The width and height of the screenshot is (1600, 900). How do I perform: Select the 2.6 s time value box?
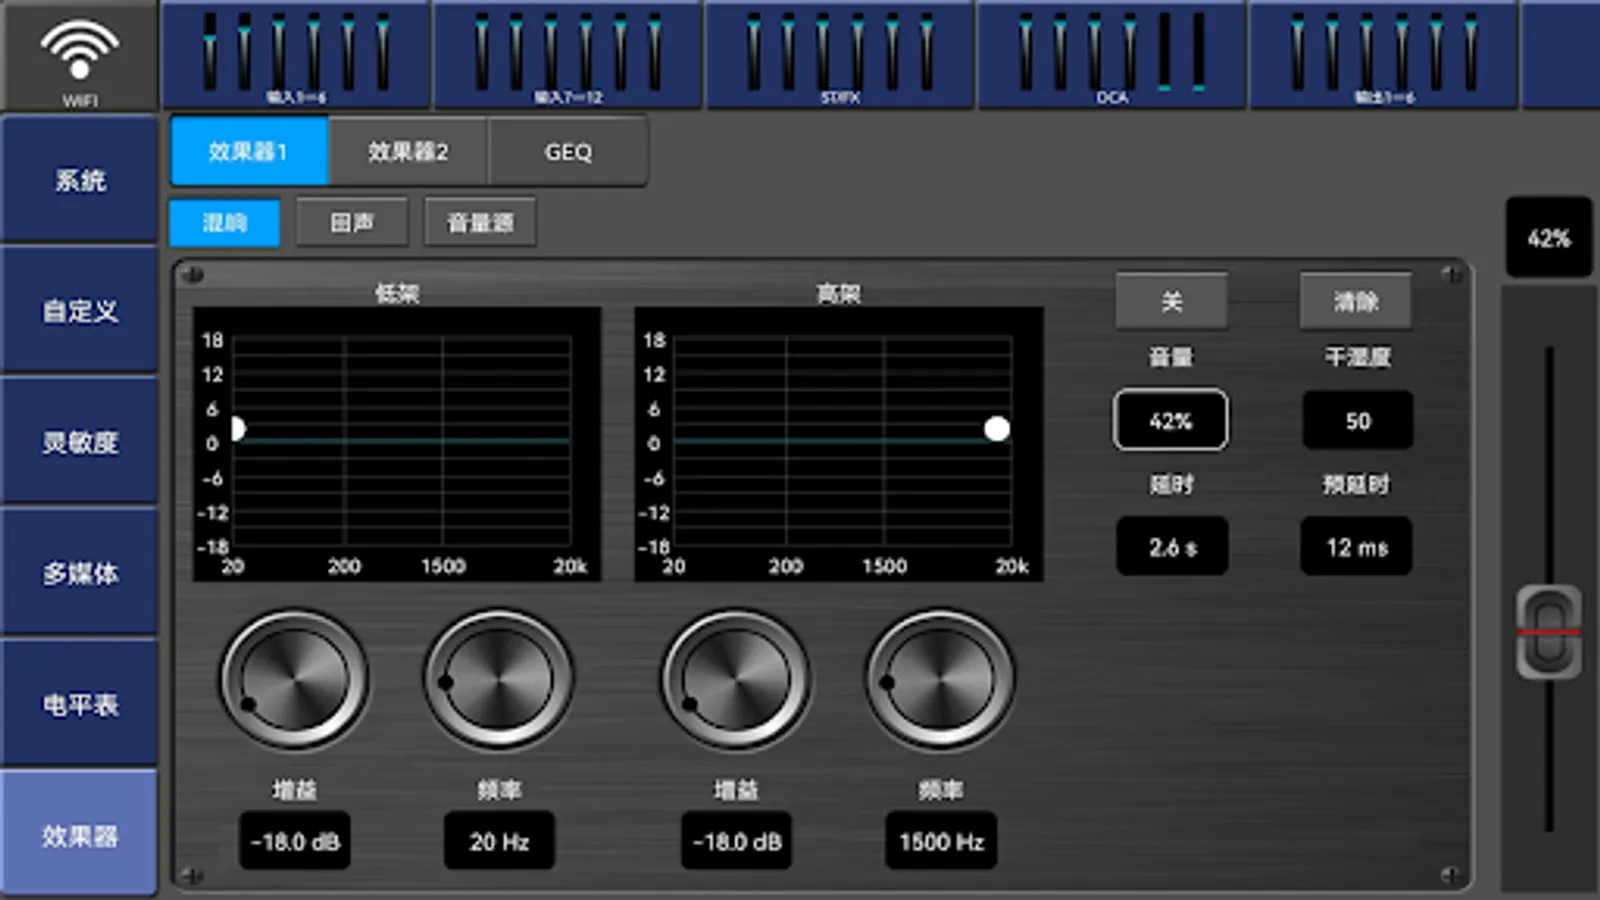tap(1172, 546)
